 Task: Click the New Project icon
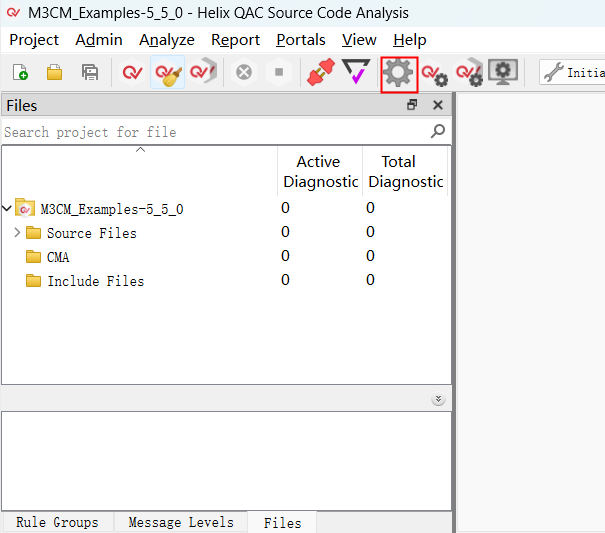coord(20,72)
